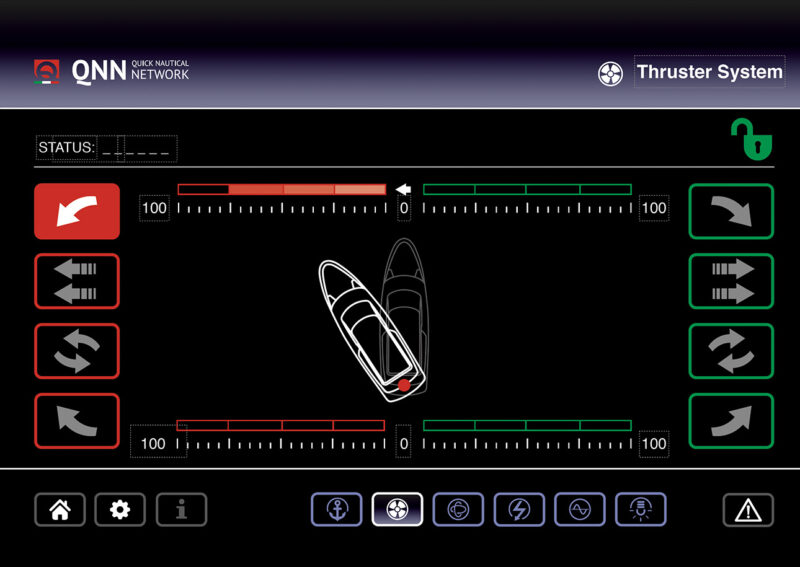Tap the red counter-clockwise rotate button

pyautogui.click(x=77, y=351)
